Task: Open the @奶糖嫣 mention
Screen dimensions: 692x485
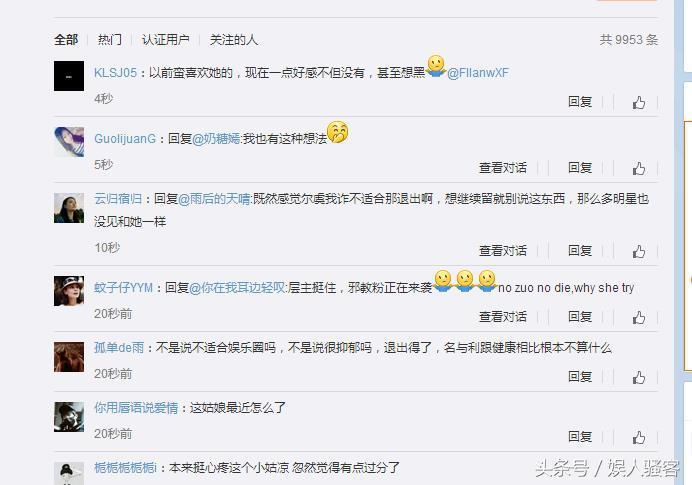Action: pos(216,139)
